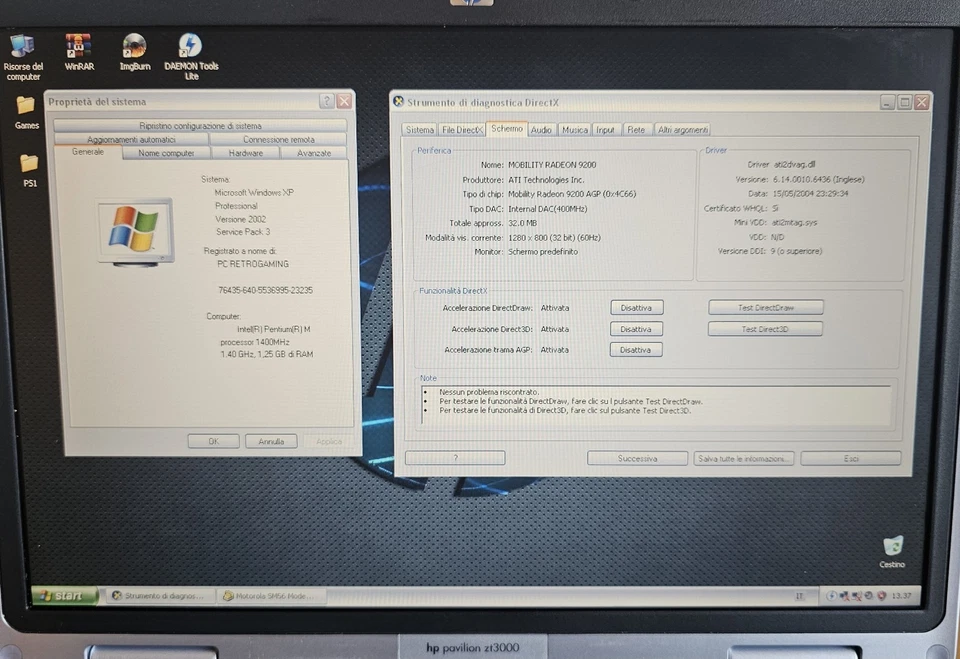This screenshot has width=960, height=659.
Task: Launch the ImgBurn desktop shortcut
Action: point(135,53)
